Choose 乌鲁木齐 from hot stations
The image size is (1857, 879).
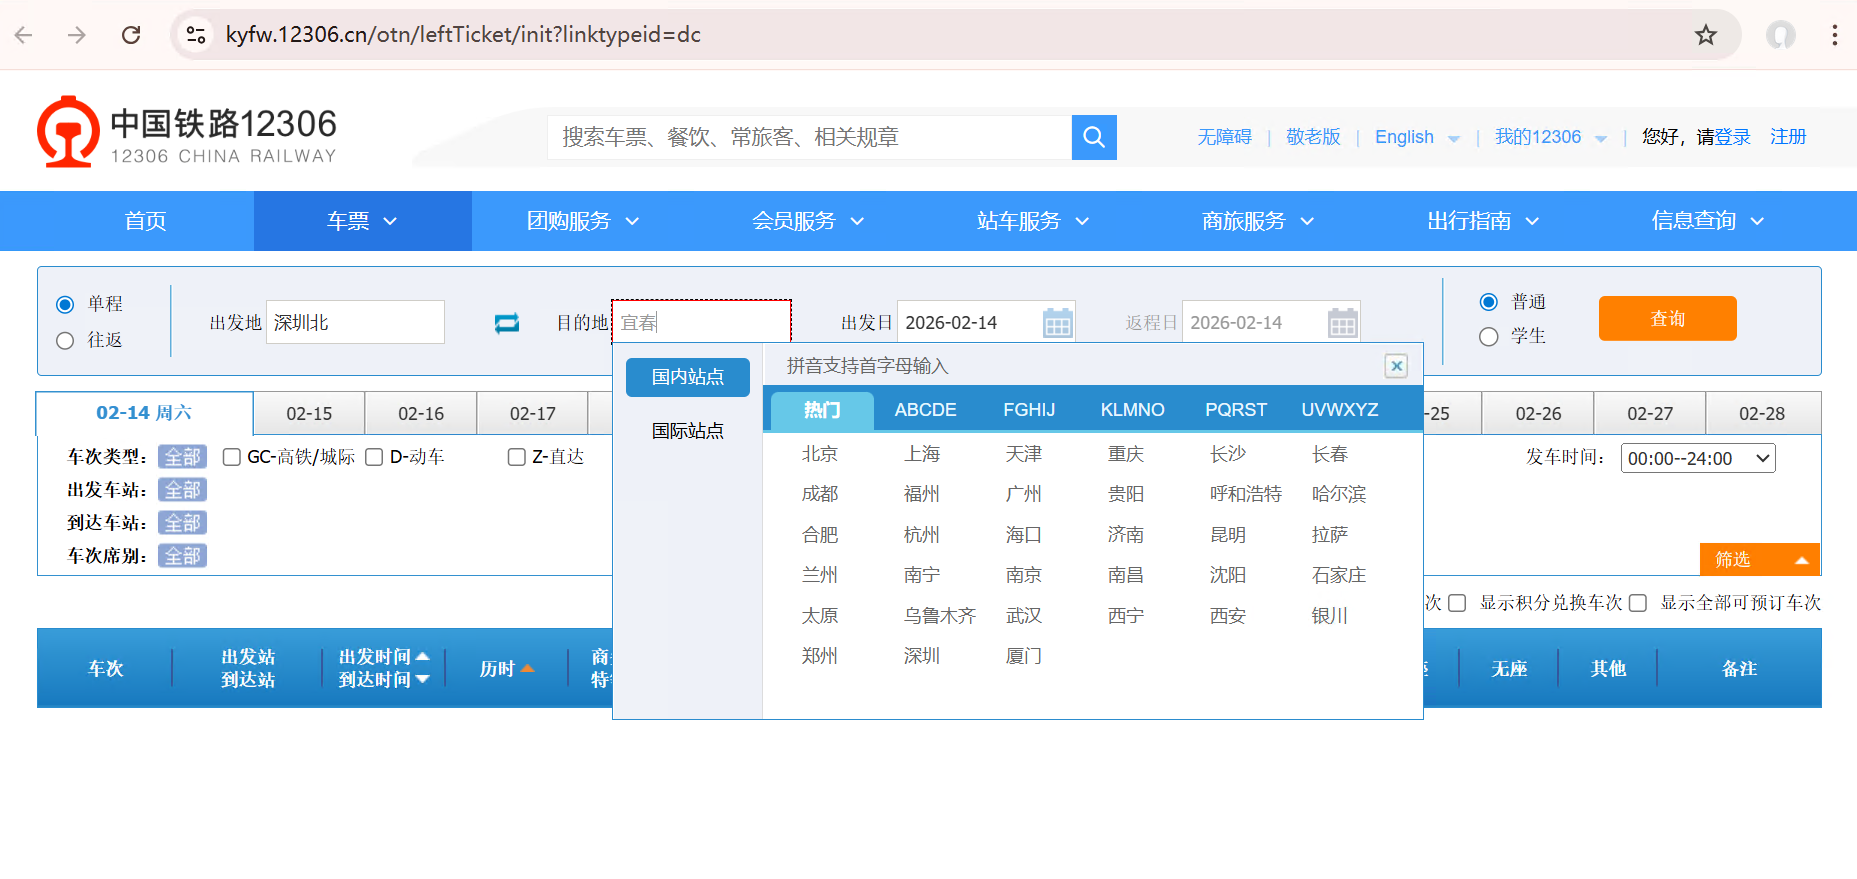tap(940, 616)
